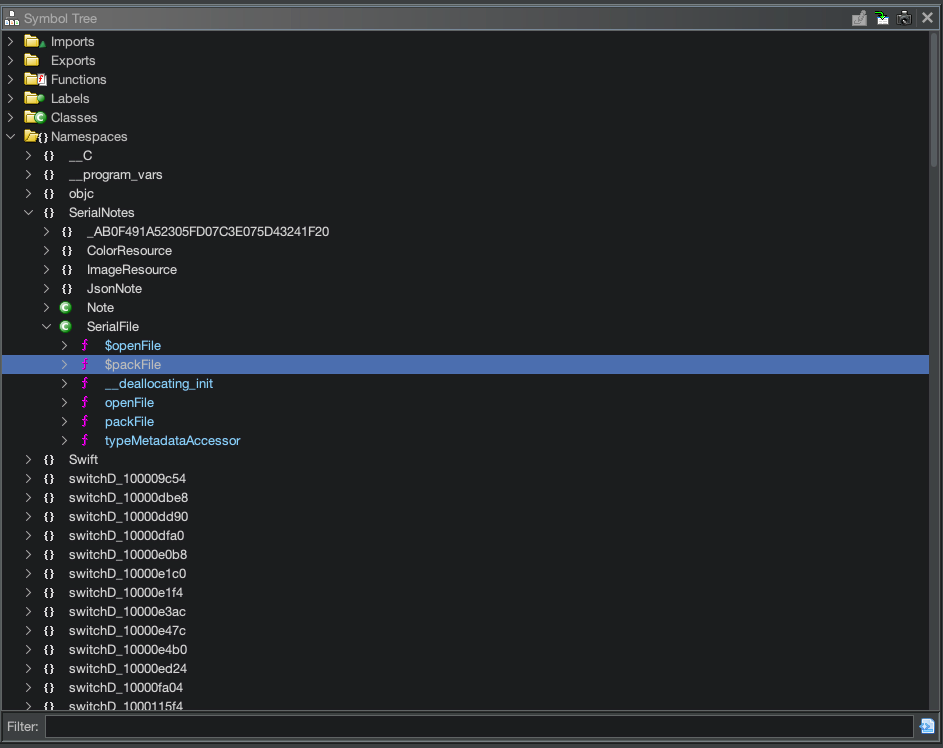Click the green Classes folder icon
Viewport: 943px width, 748px height.
[x=35, y=118]
